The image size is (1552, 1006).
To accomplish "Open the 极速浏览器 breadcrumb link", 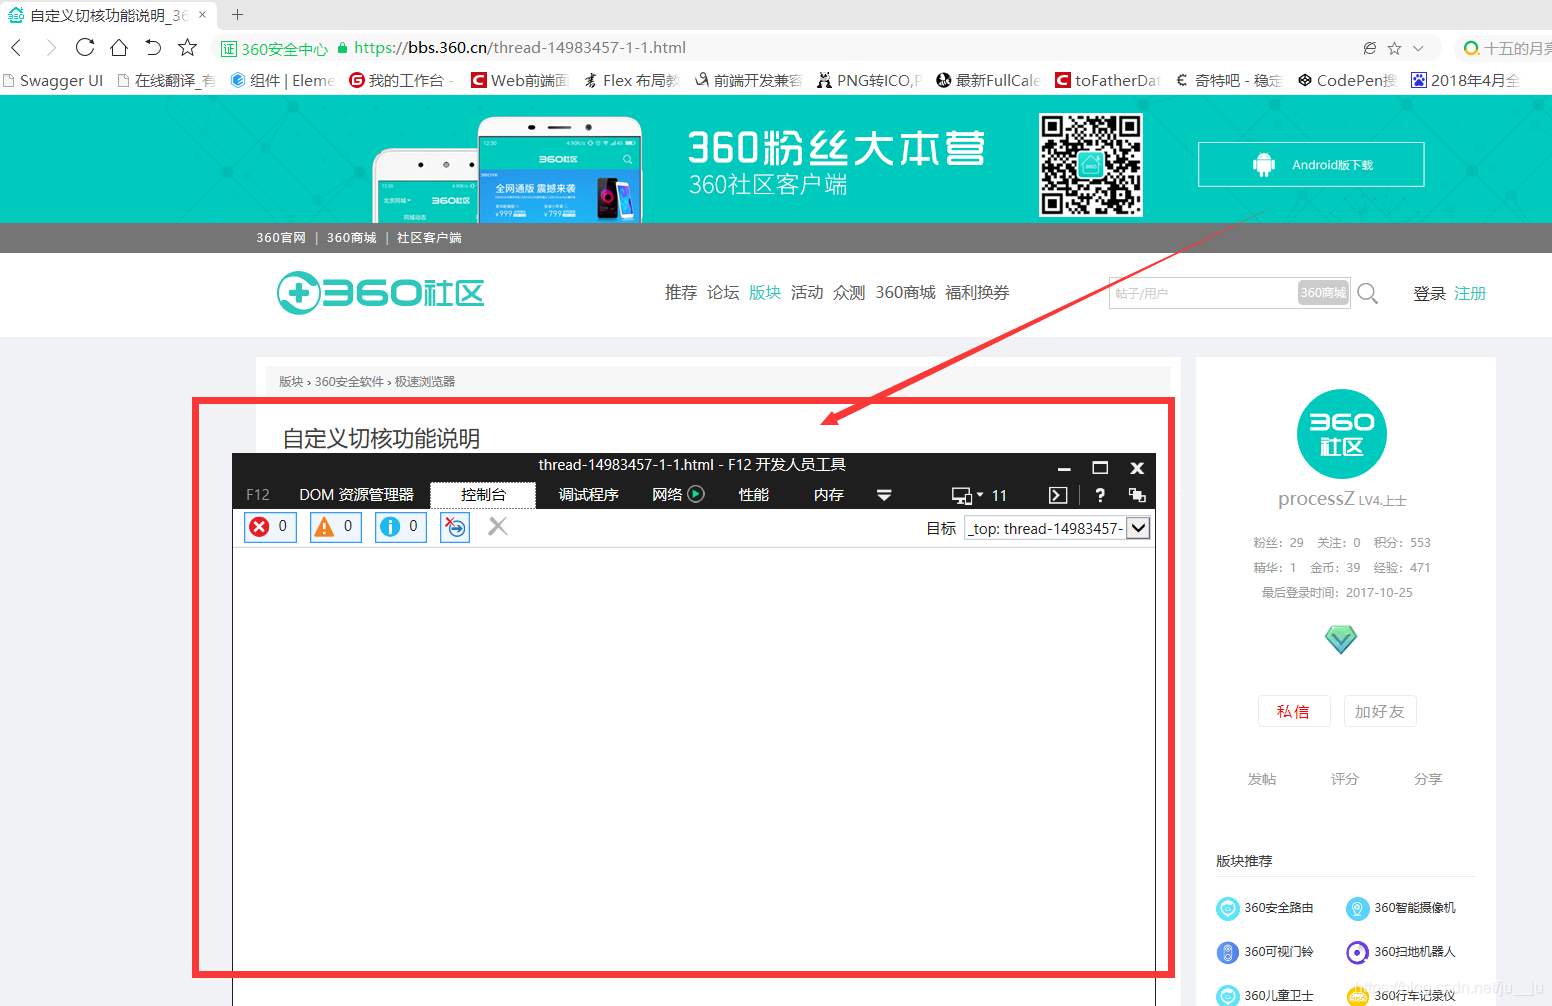I will pyautogui.click(x=425, y=381).
